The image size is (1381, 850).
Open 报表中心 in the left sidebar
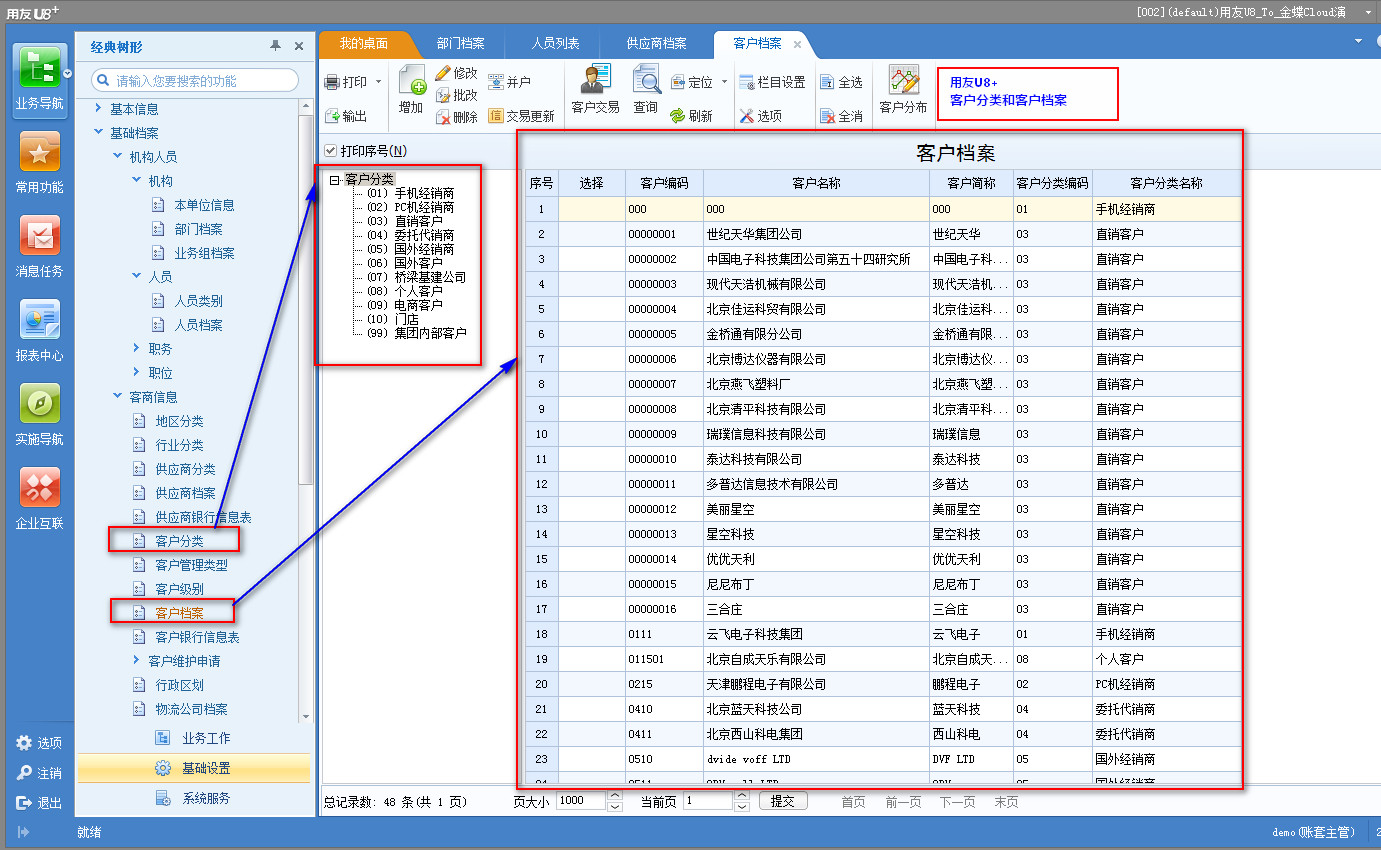click(40, 332)
